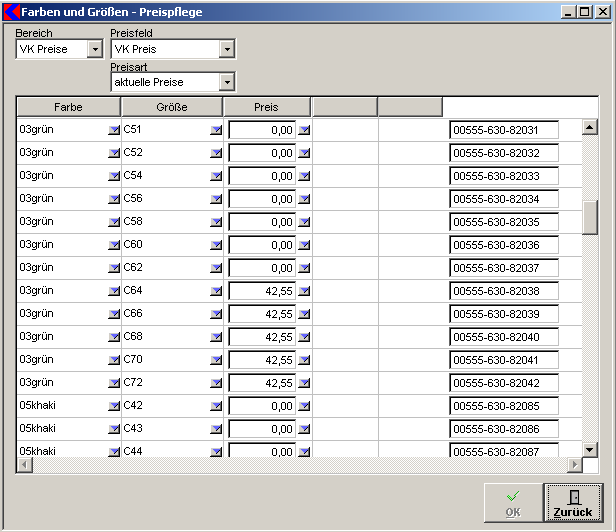Close the Farben und Größen window

point(602,12)
